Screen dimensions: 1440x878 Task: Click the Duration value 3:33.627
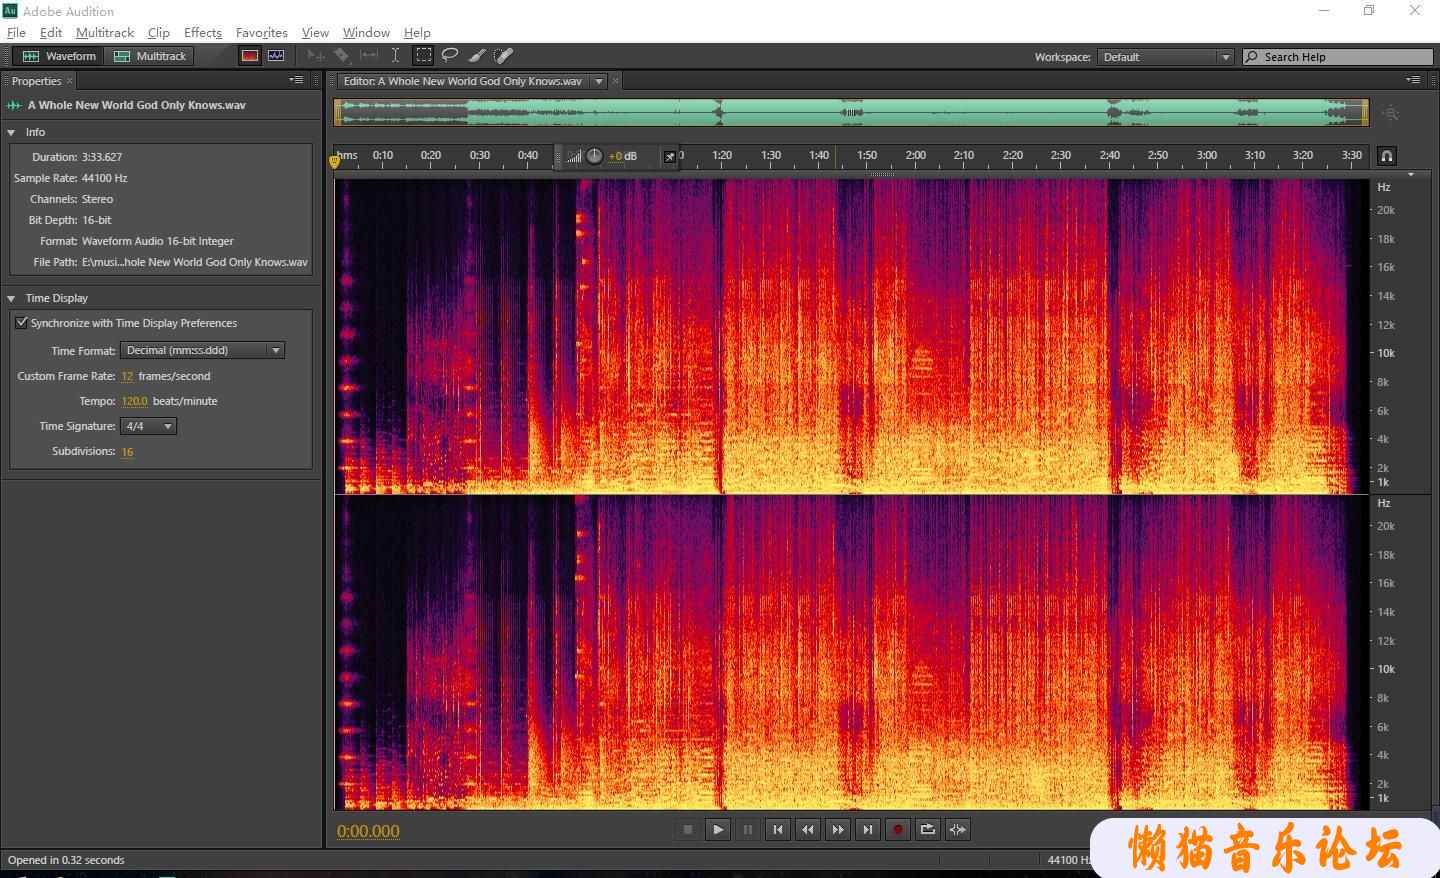click(x=102, y=157)
